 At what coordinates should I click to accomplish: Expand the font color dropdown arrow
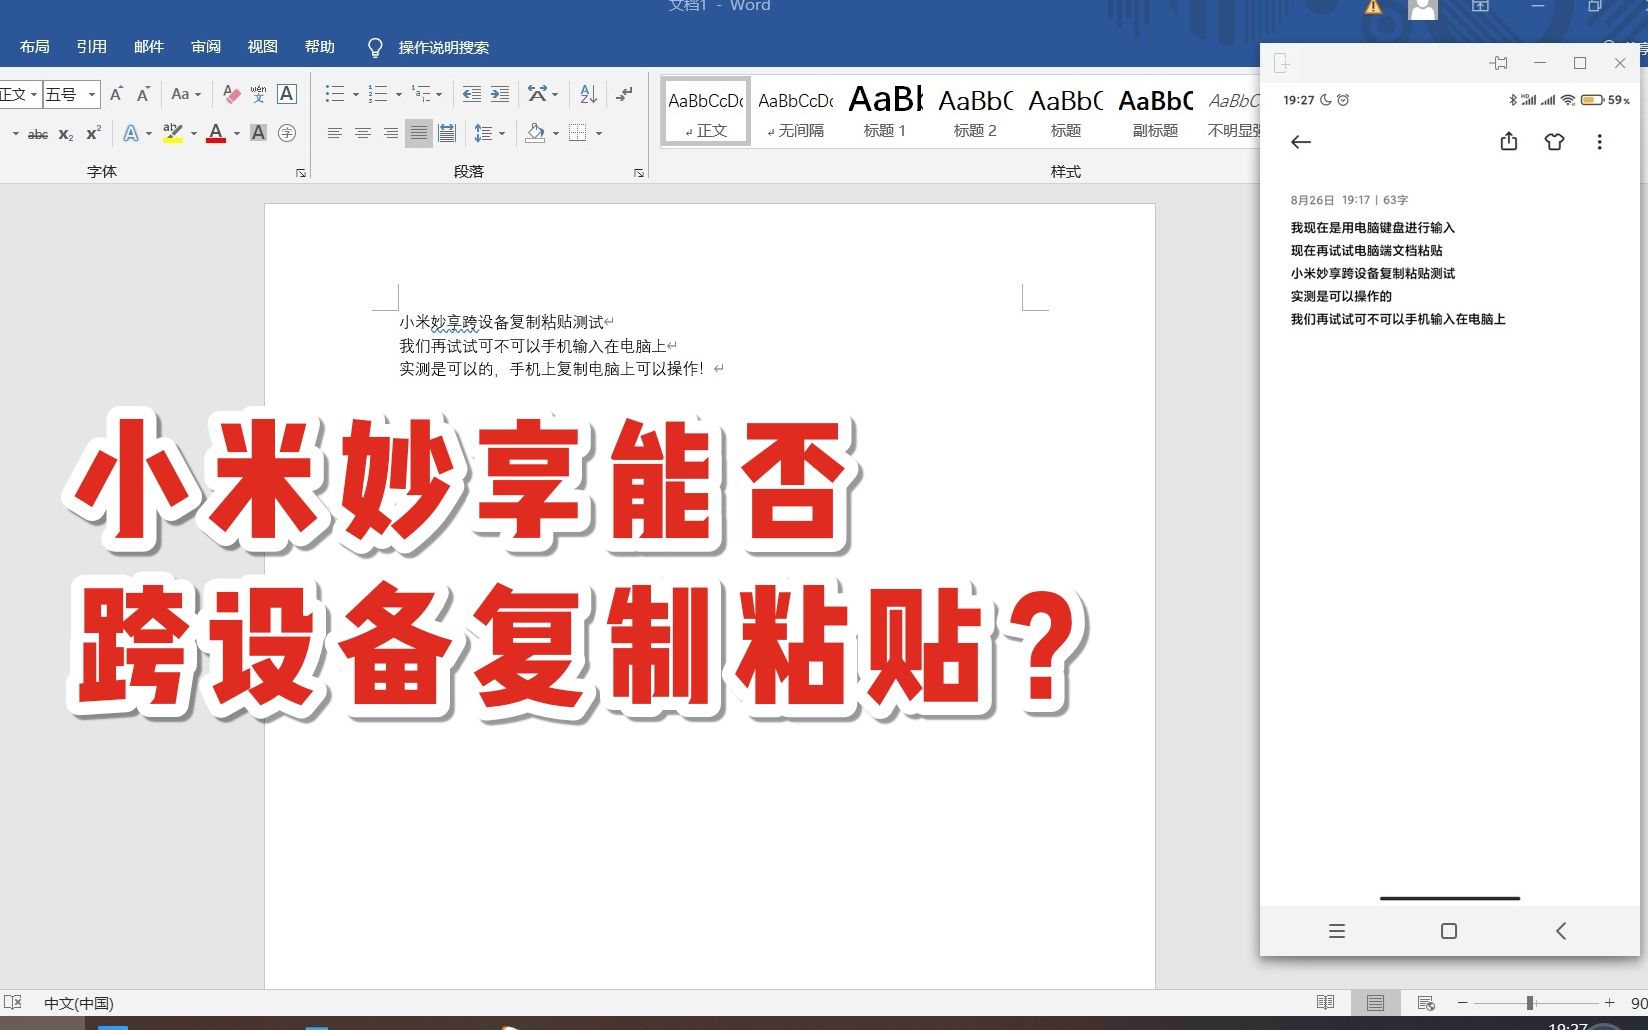click(237, 133)
